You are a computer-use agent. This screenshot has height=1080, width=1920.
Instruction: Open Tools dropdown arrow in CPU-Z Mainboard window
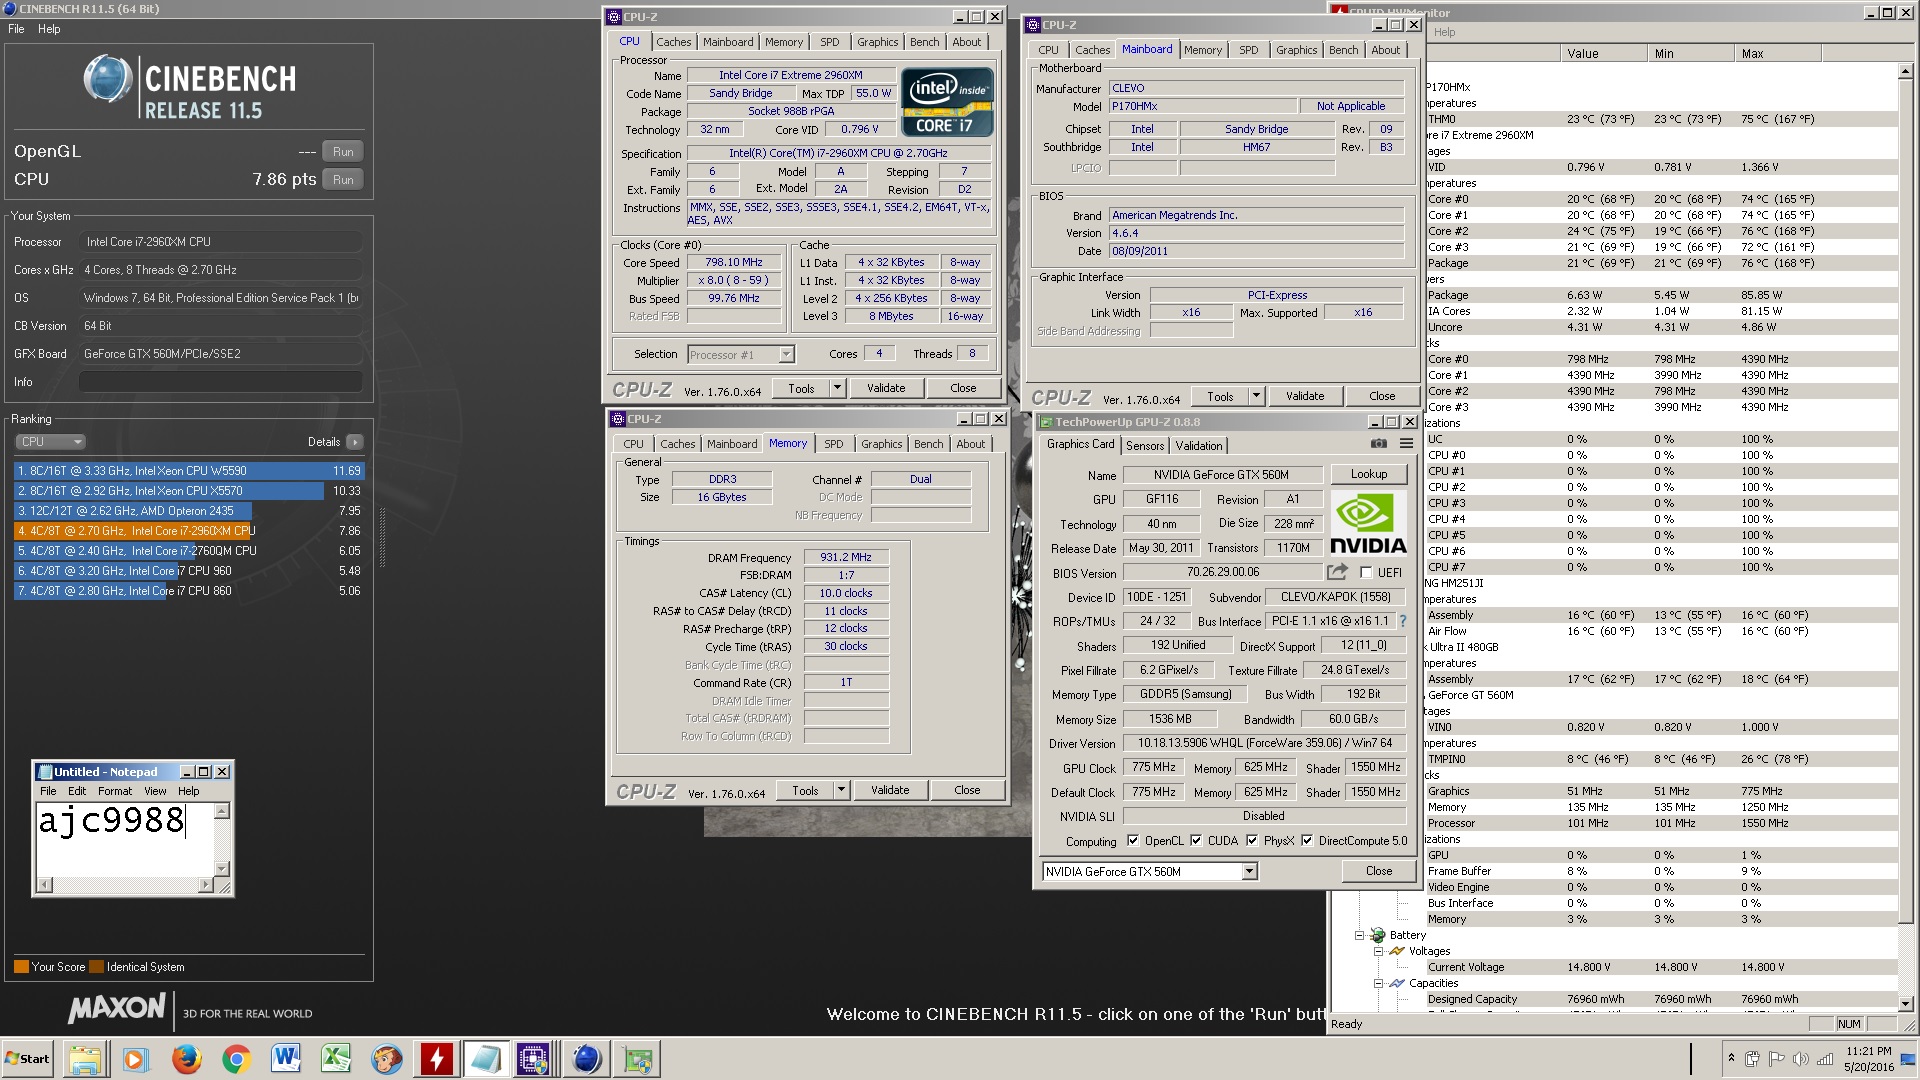coord(1256,396)
